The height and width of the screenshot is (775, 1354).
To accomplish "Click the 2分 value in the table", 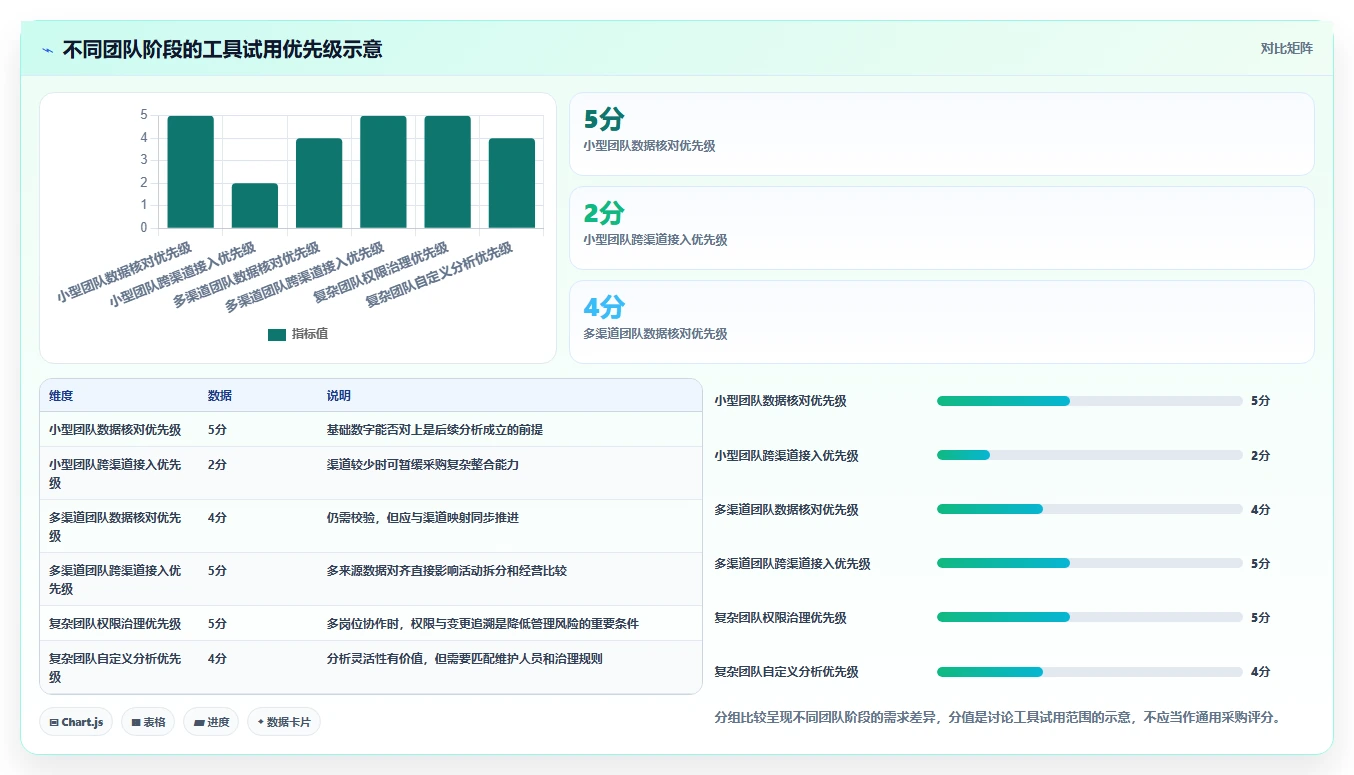I will (217, 465).
